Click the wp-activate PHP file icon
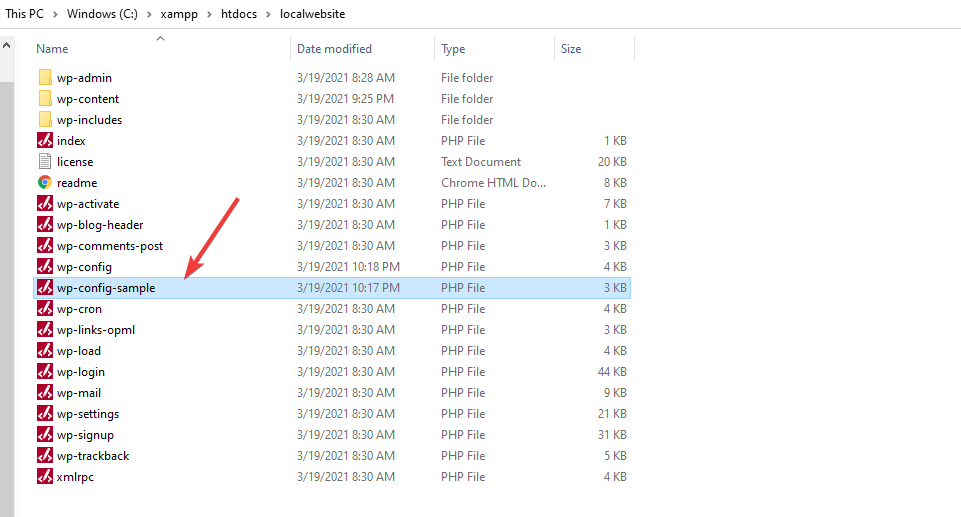 pyautogui.click(x=45, y=203)
